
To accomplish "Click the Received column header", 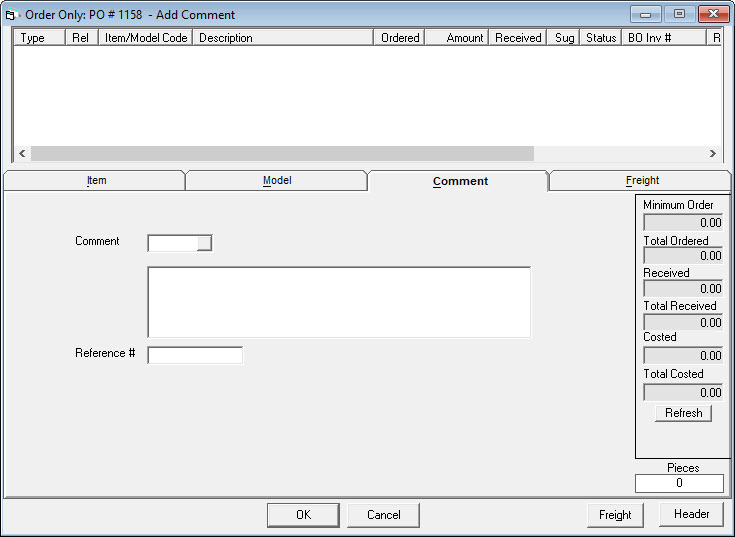I will point(518,38).
